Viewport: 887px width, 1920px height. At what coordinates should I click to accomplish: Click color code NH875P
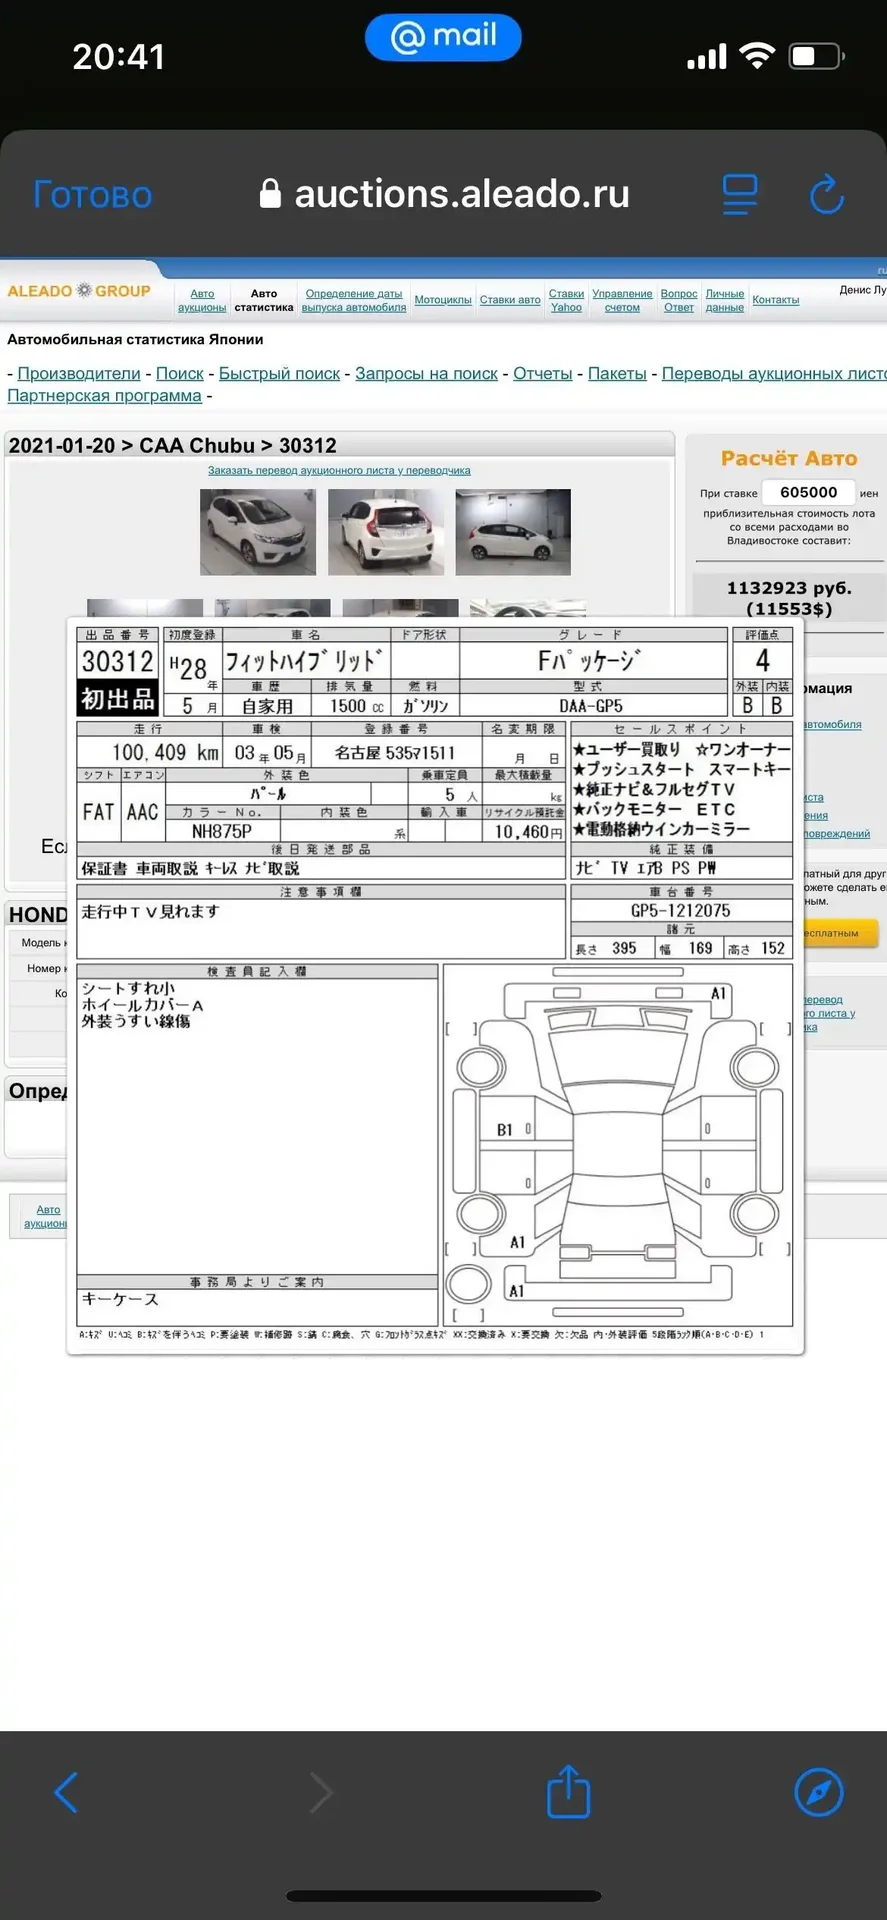(x=222, y=831)
